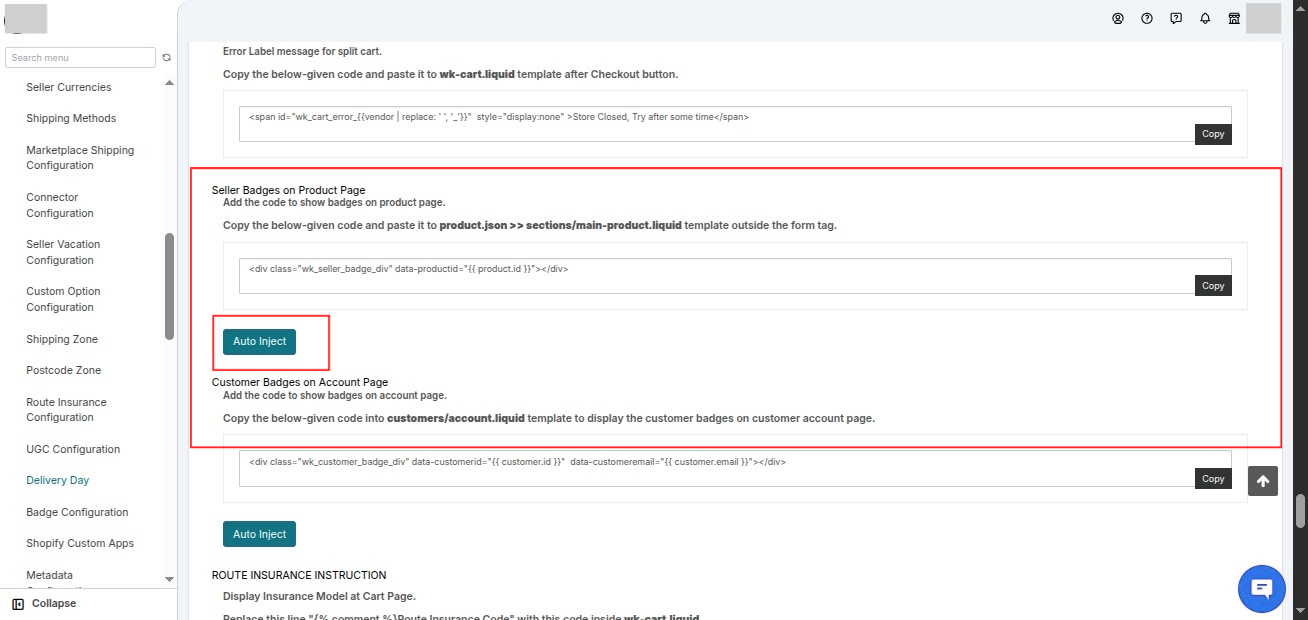Copy the wk_cart_error span code
The width and height of the screenshot is (1308, 620).
(x=1213, y=134)
